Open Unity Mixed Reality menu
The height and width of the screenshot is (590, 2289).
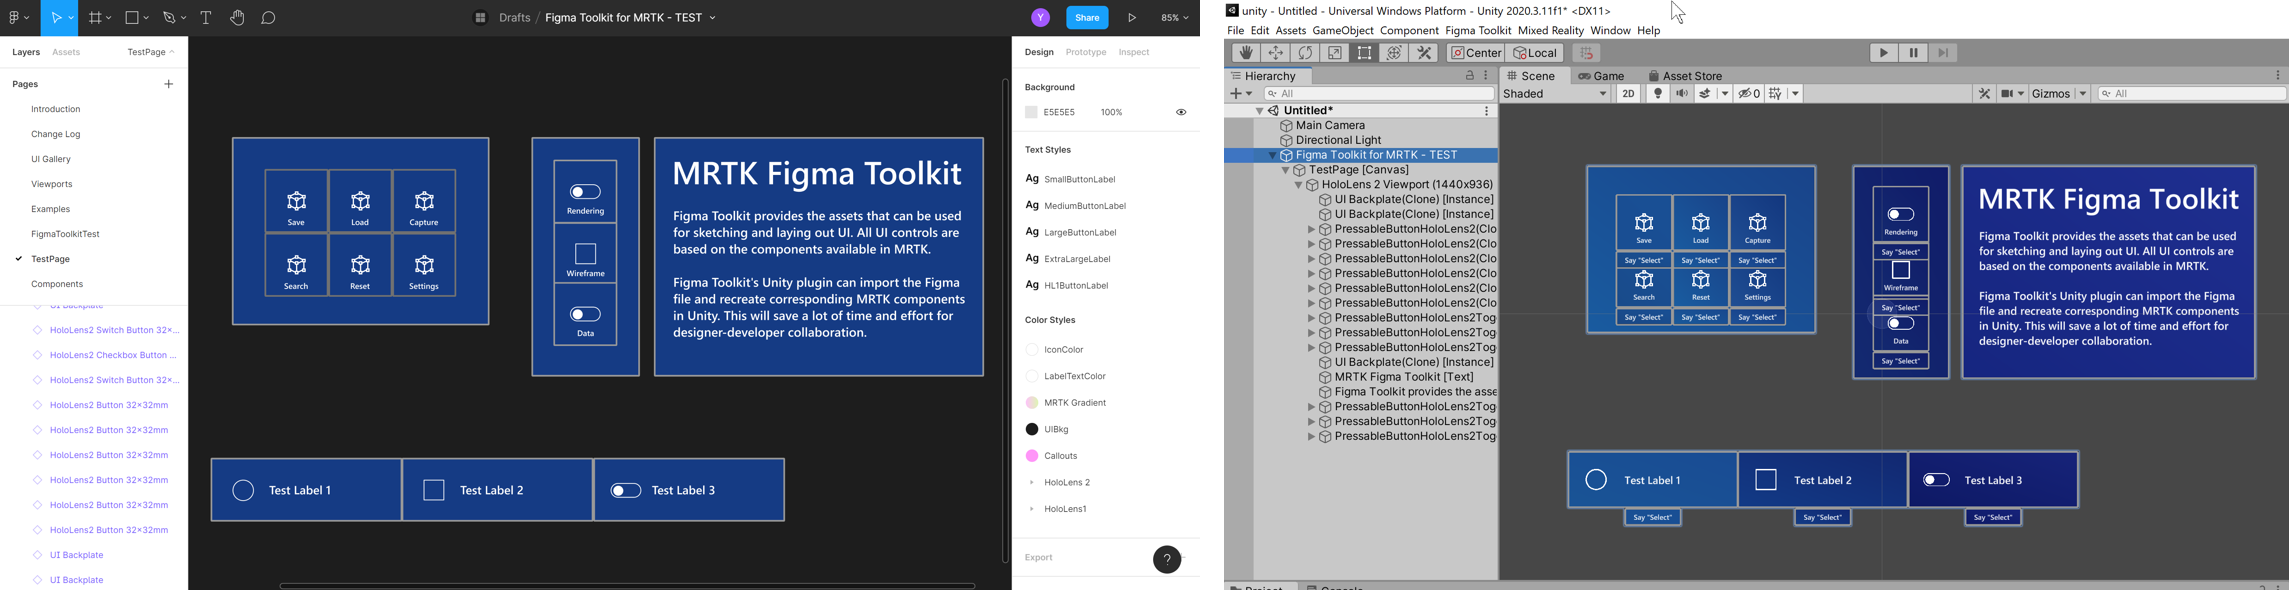coord(1551,31)
